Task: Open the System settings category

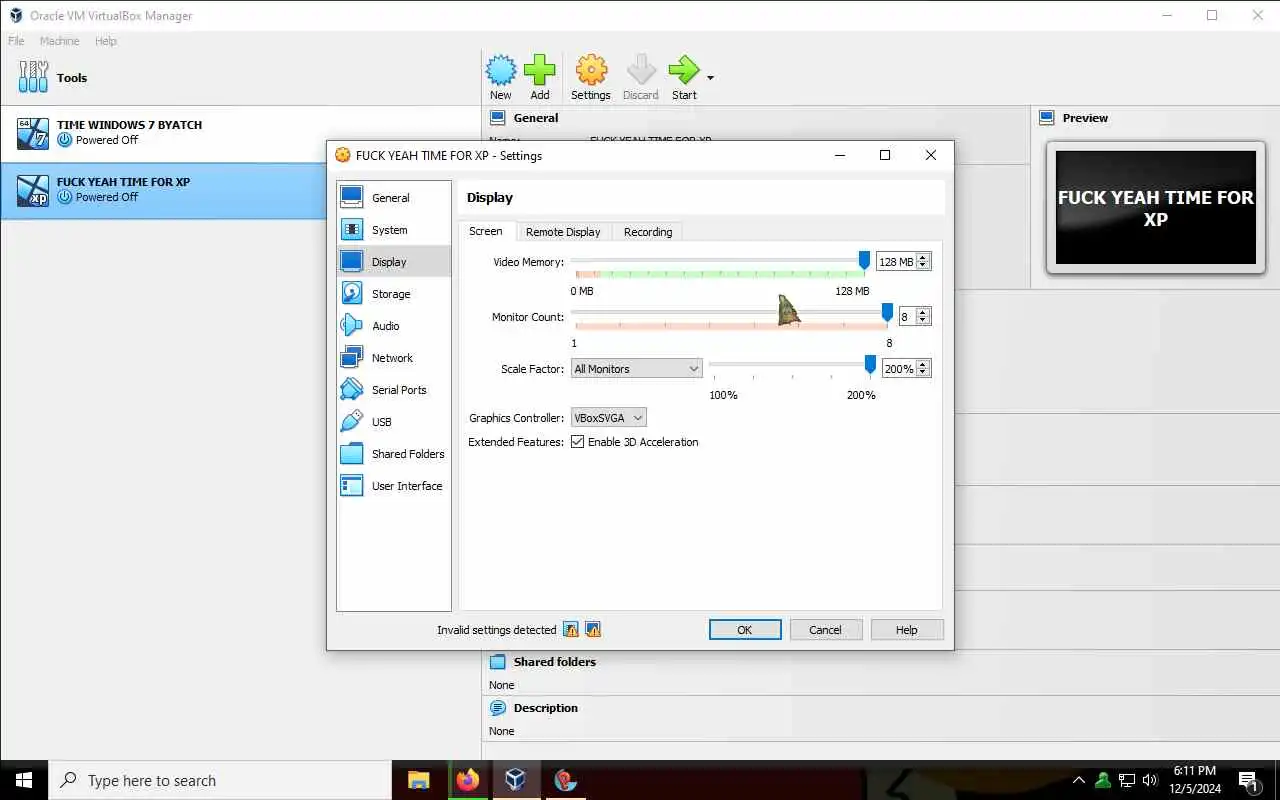Action: tap(394, 230)
